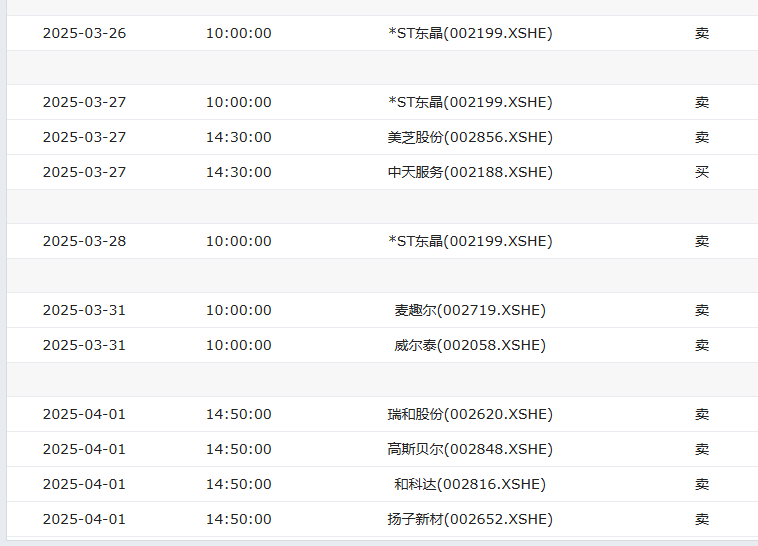Open the 扬子新材(002652.XSHE) stock link

point(470,519)
